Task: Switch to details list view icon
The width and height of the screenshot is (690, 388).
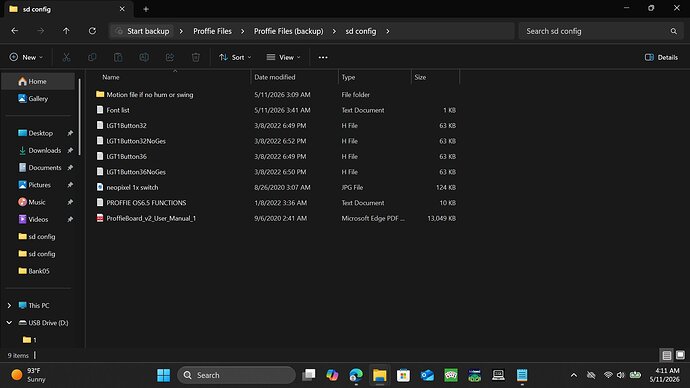Action: coord(667,355)
